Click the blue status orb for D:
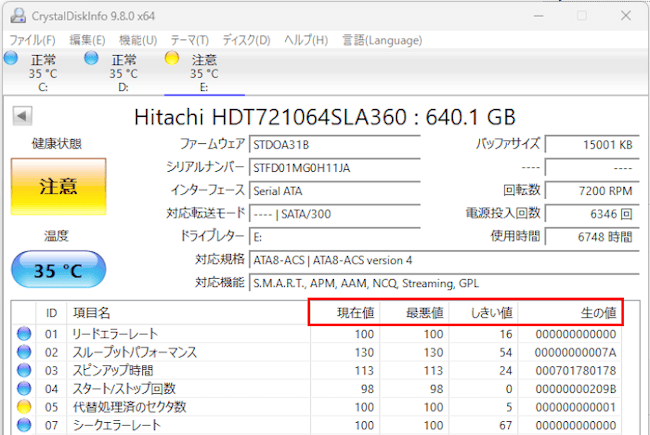This screenshot has height=435, width=650. click(91, 58)
